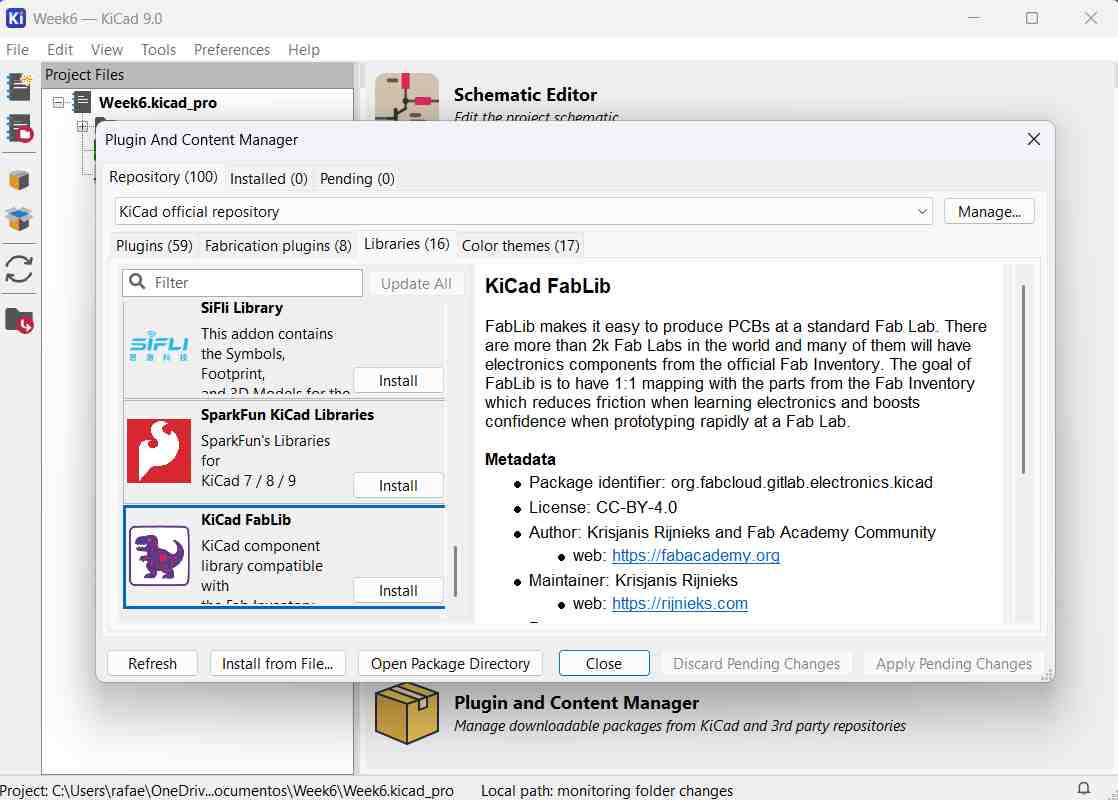Select the SiFli Library entry title
This screenshot has height=800, width=1118.
click(242, 308)
